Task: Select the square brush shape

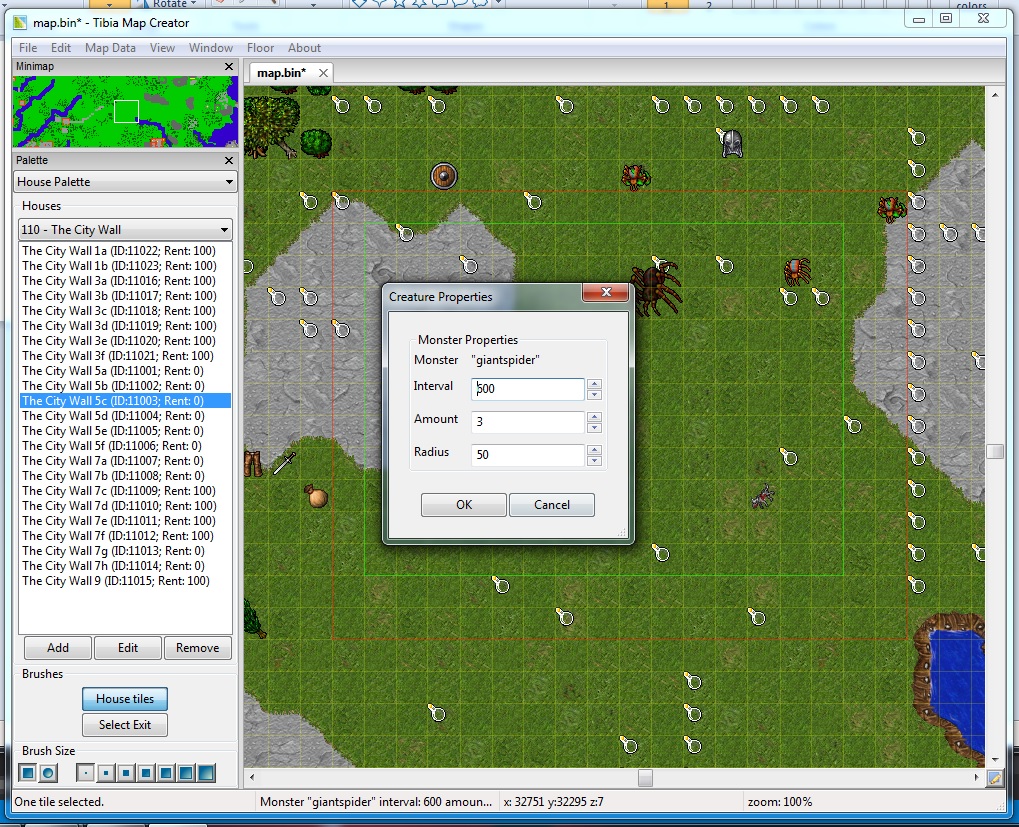Action: (x=27, y=773)
